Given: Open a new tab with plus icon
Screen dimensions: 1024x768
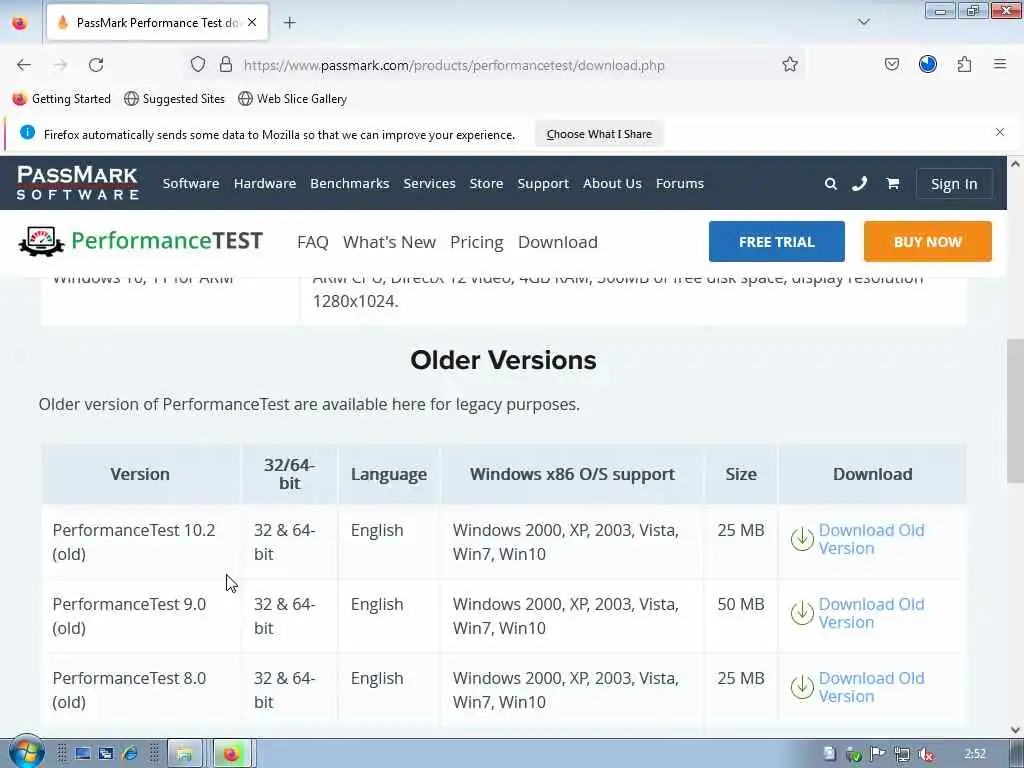Looking at the screenshot, I should click(290, 23).
